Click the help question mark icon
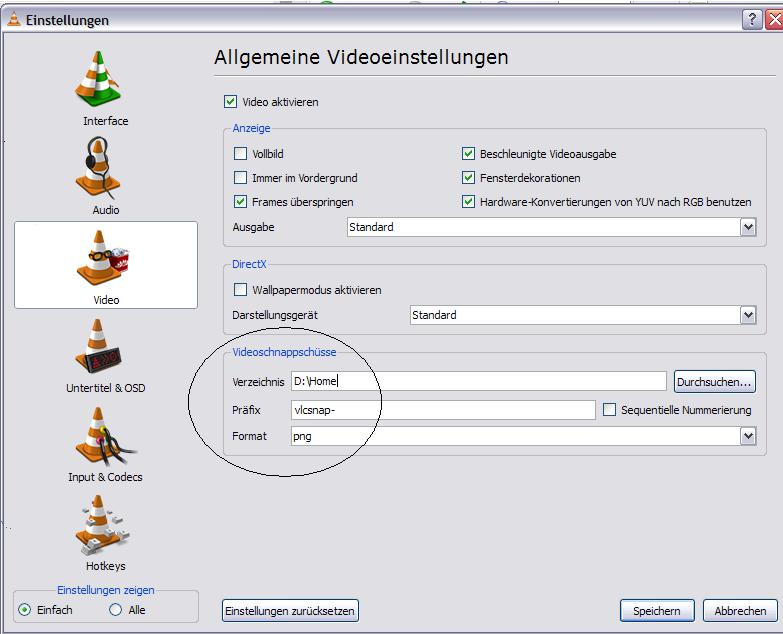 tap(751, 20)
